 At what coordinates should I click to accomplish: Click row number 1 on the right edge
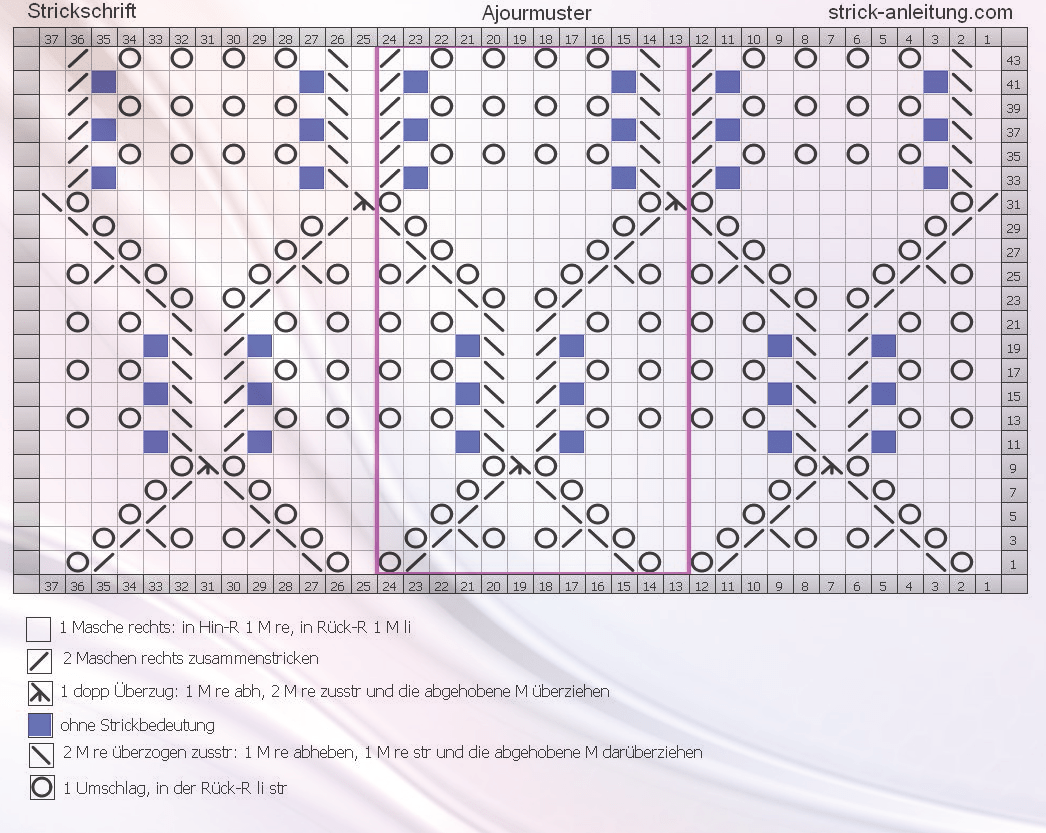pyautogui.click(x=1013, y=564)
